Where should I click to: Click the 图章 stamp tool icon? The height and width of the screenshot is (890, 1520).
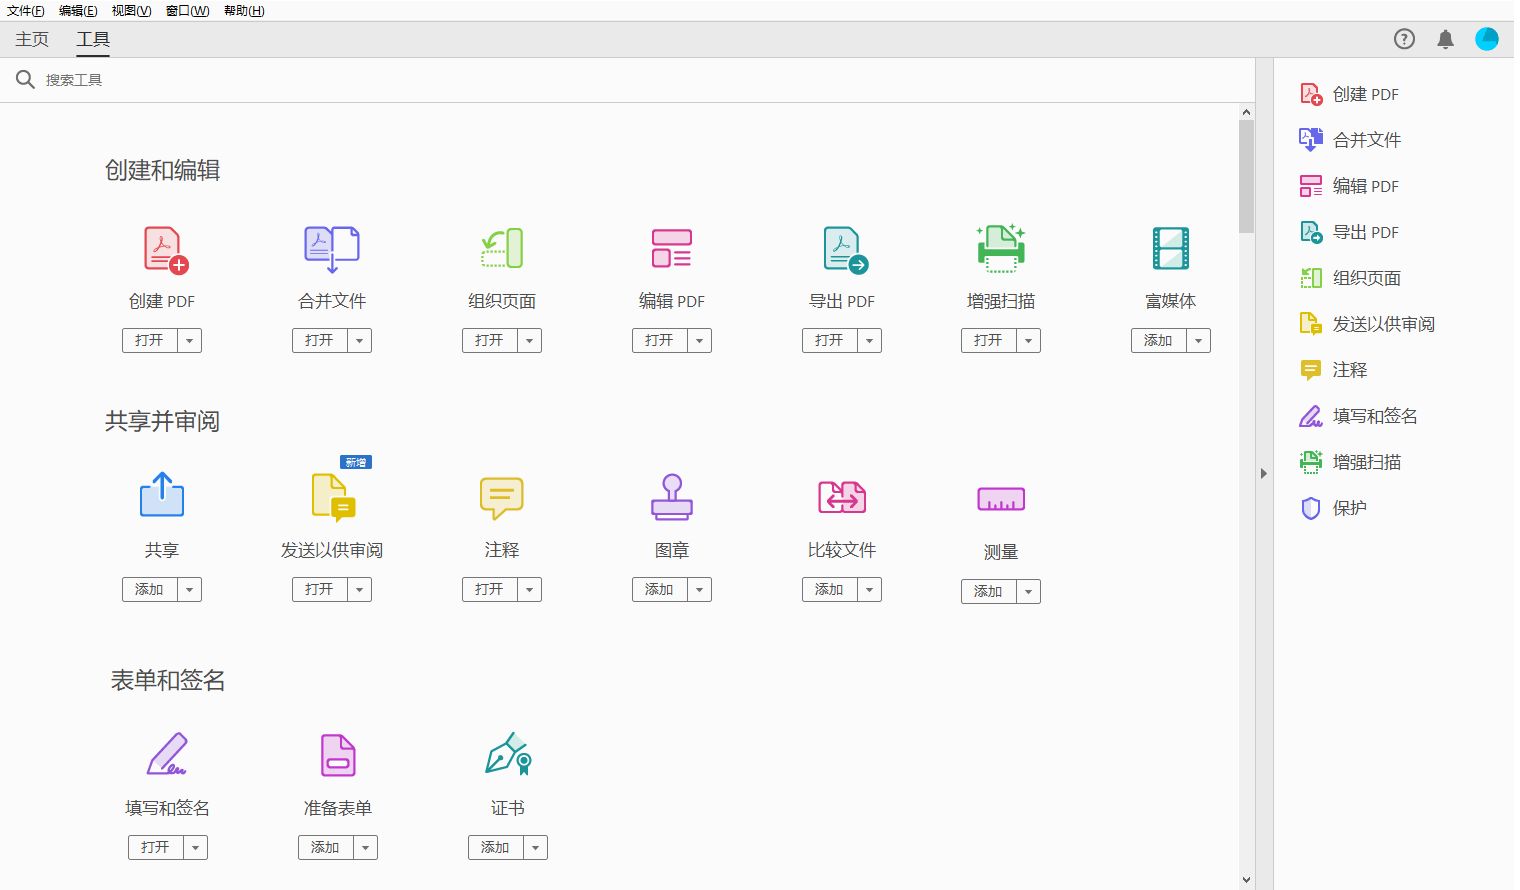[671, 497]
